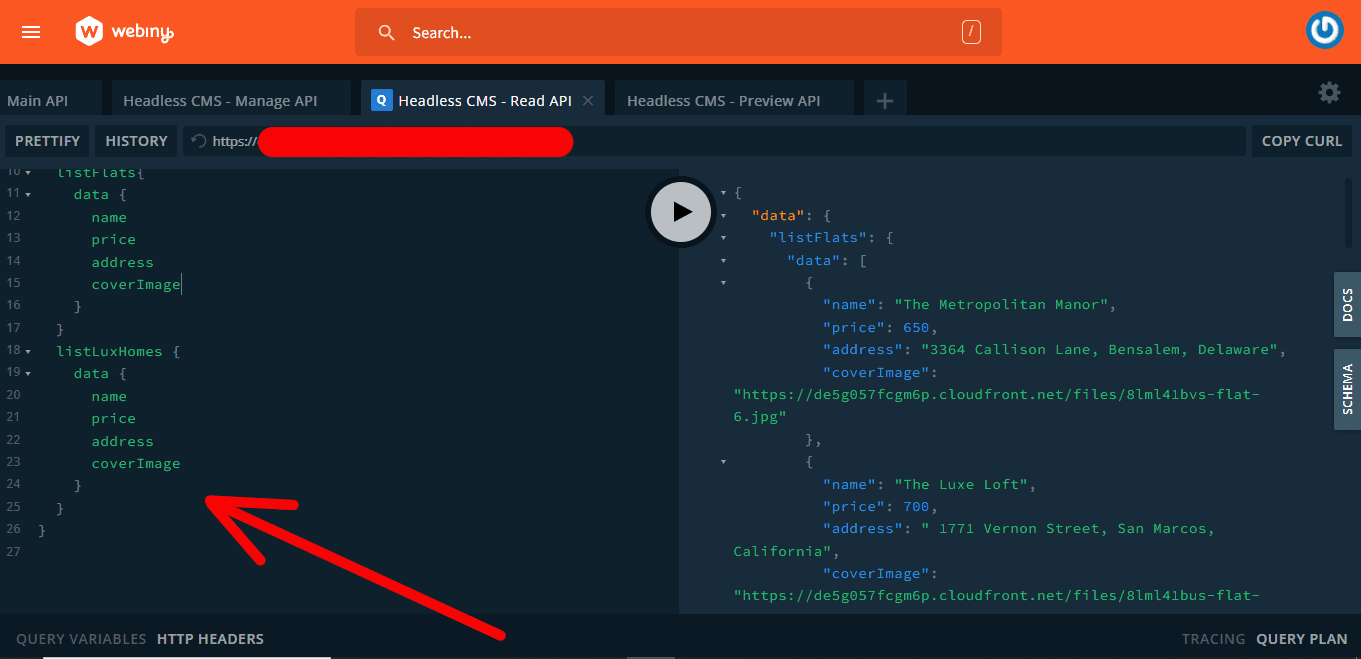The height and width of the screenshot is (659, 1361).
Task: Switch to the Headless CMS - Preview API tab
Action: [x=722, y=100]
